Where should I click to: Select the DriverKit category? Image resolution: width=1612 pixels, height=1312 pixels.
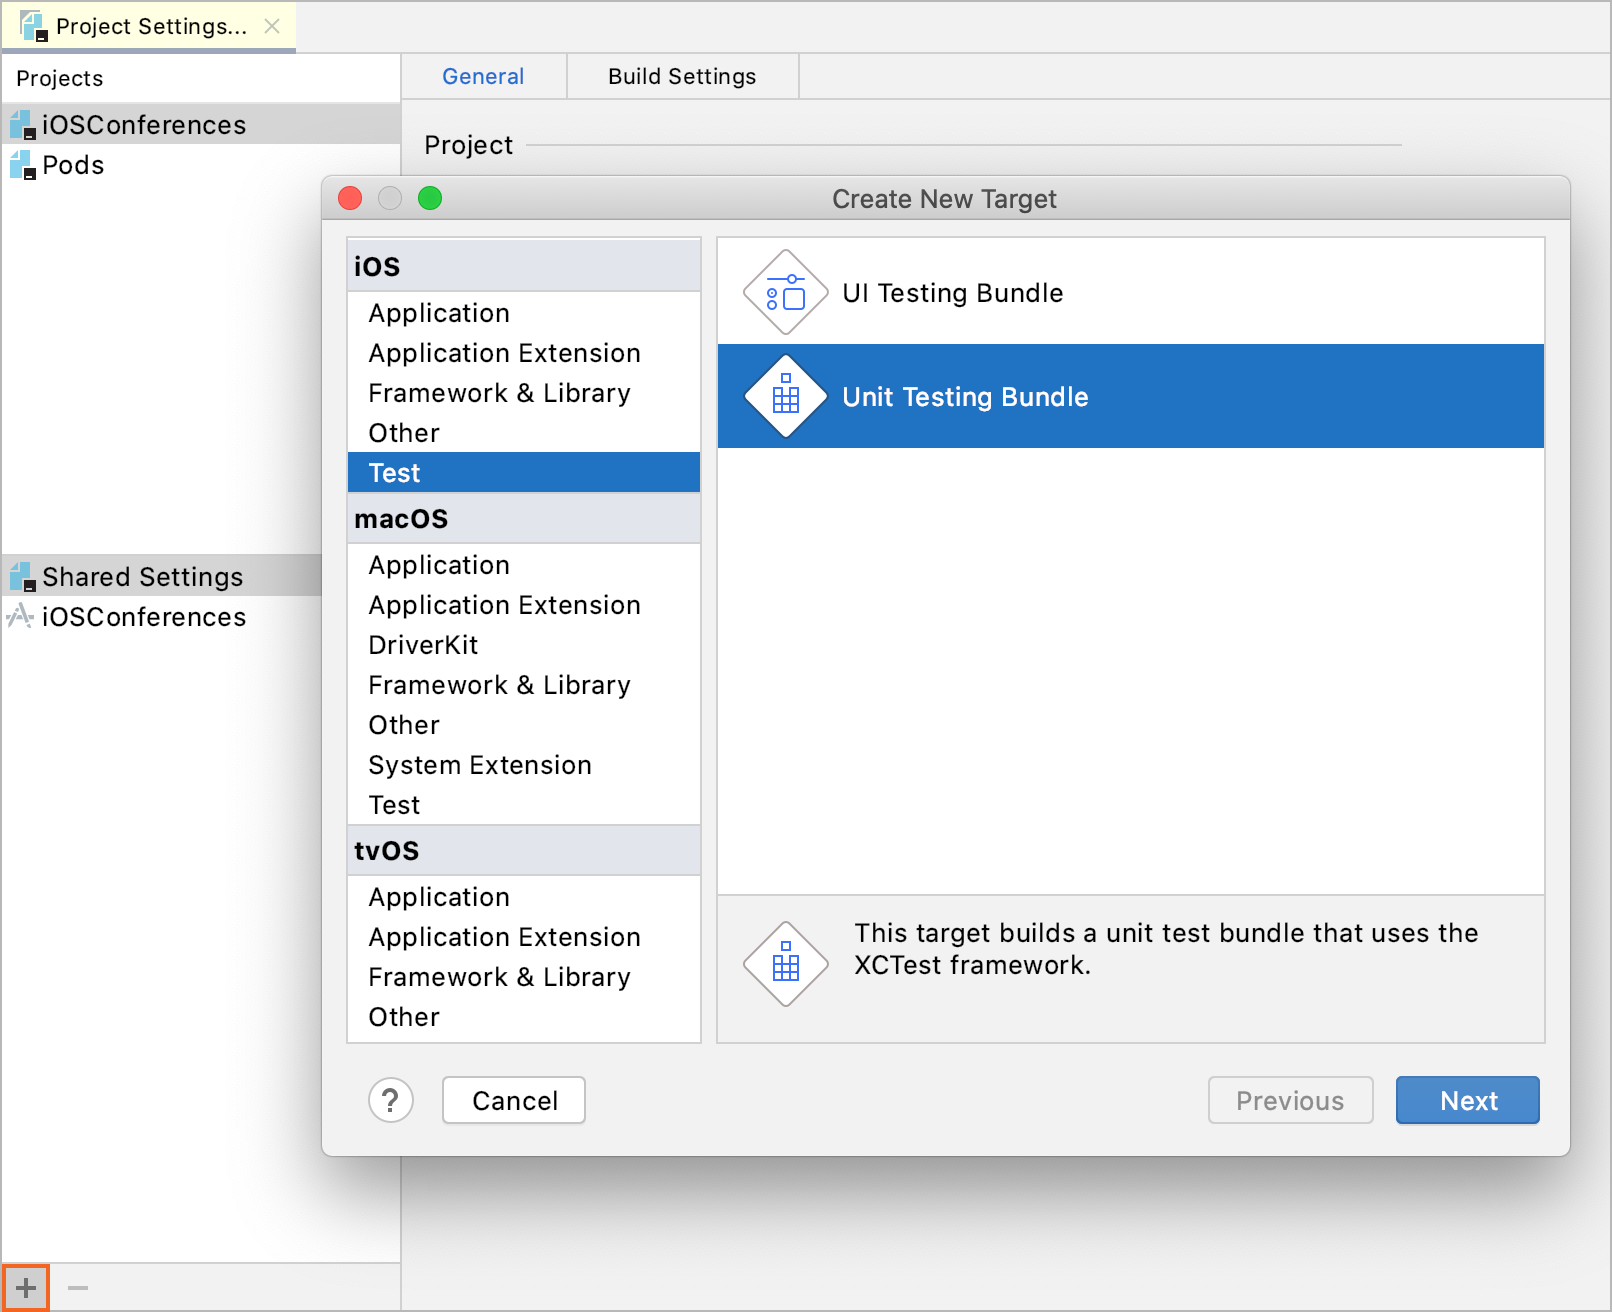(524, 645)
